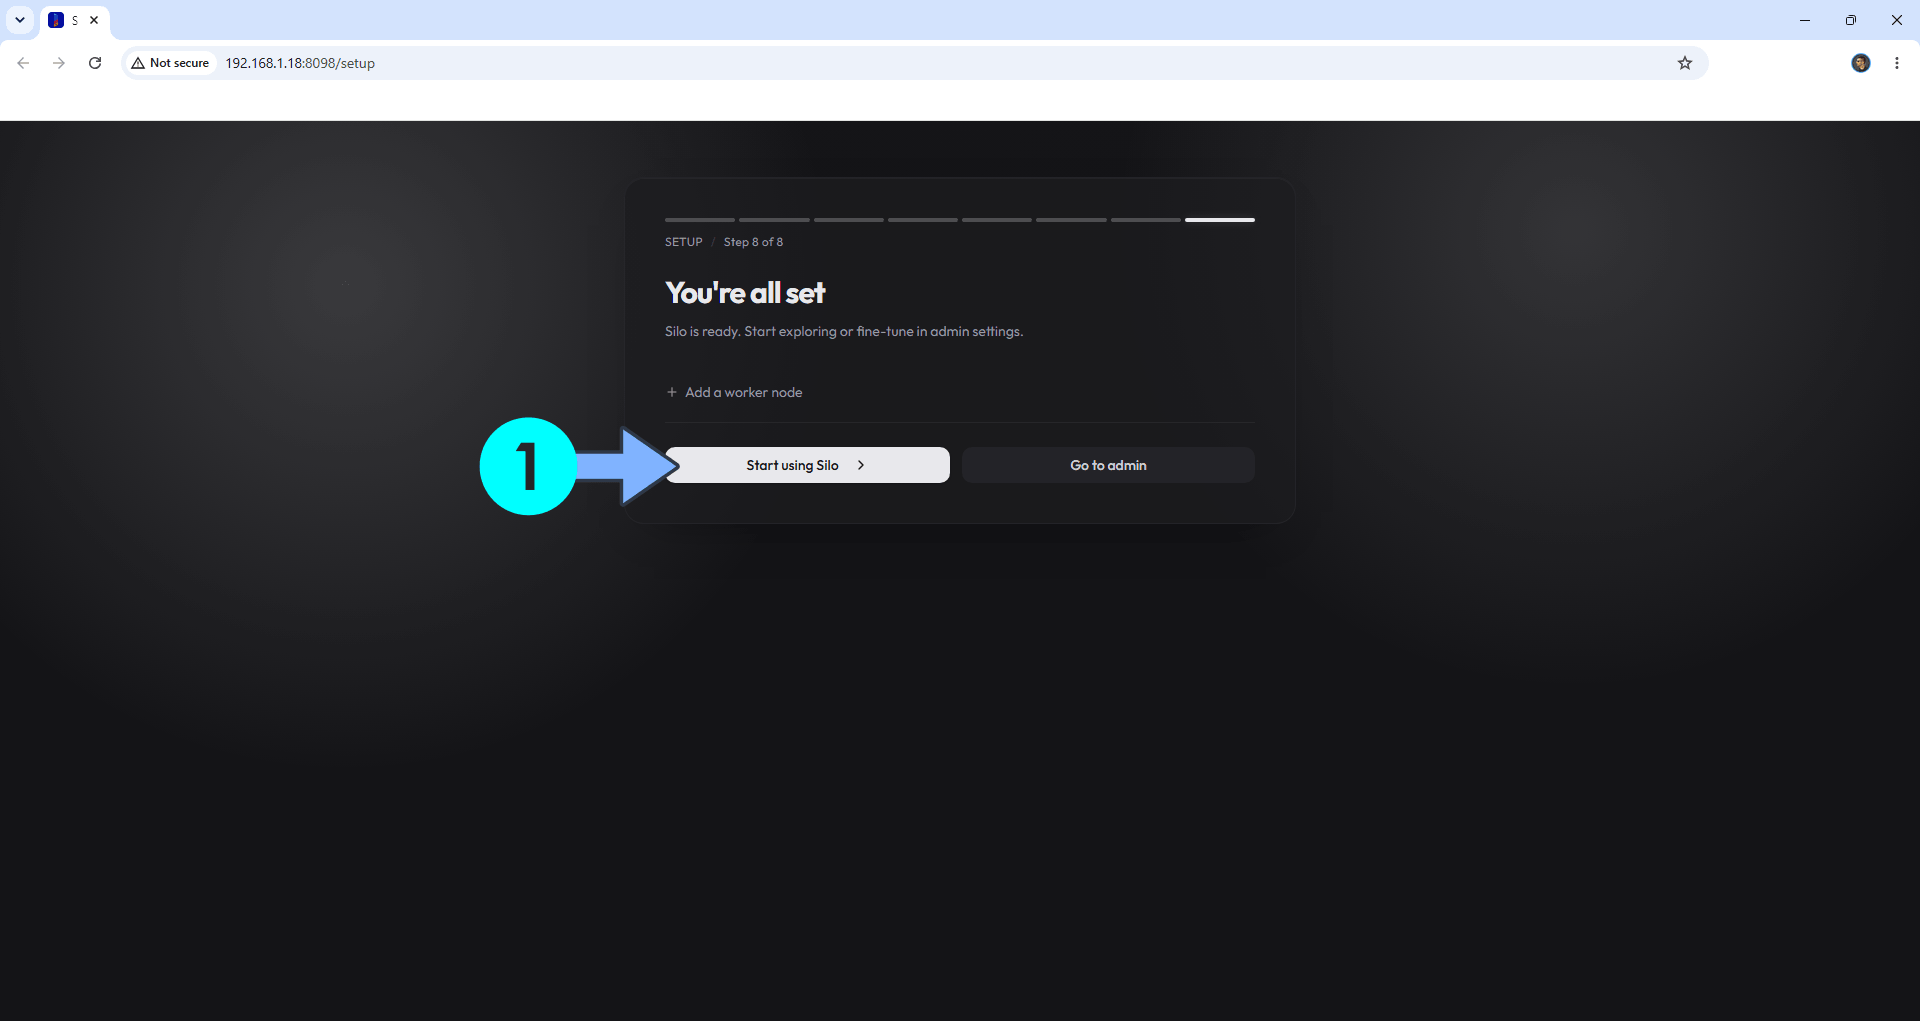Reload the setup page

point(95,63)
